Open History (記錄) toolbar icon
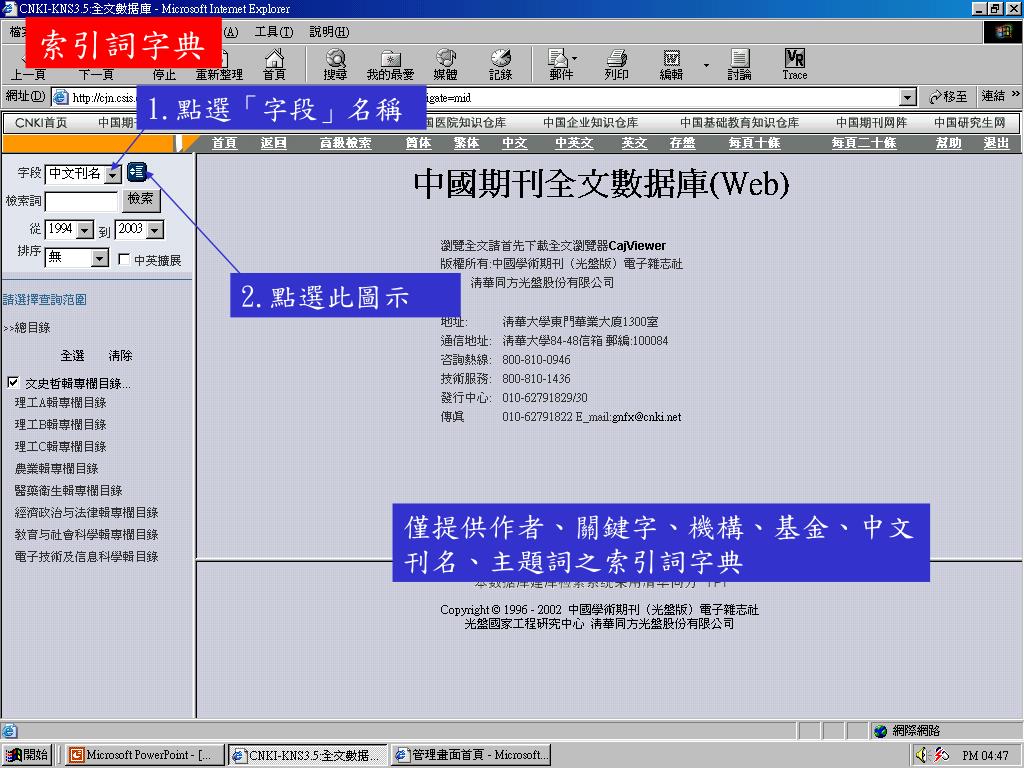 pos(500,65)
